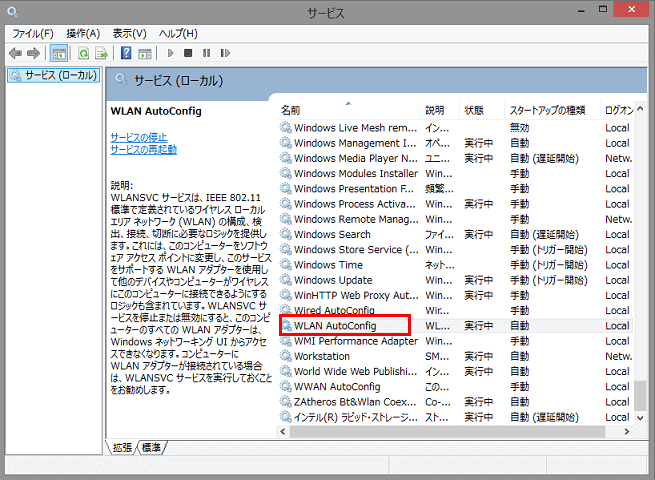Sort by スタートアップの種類 column header
The height and width of the screenshot is (480, 655).
tap(552, 110)
